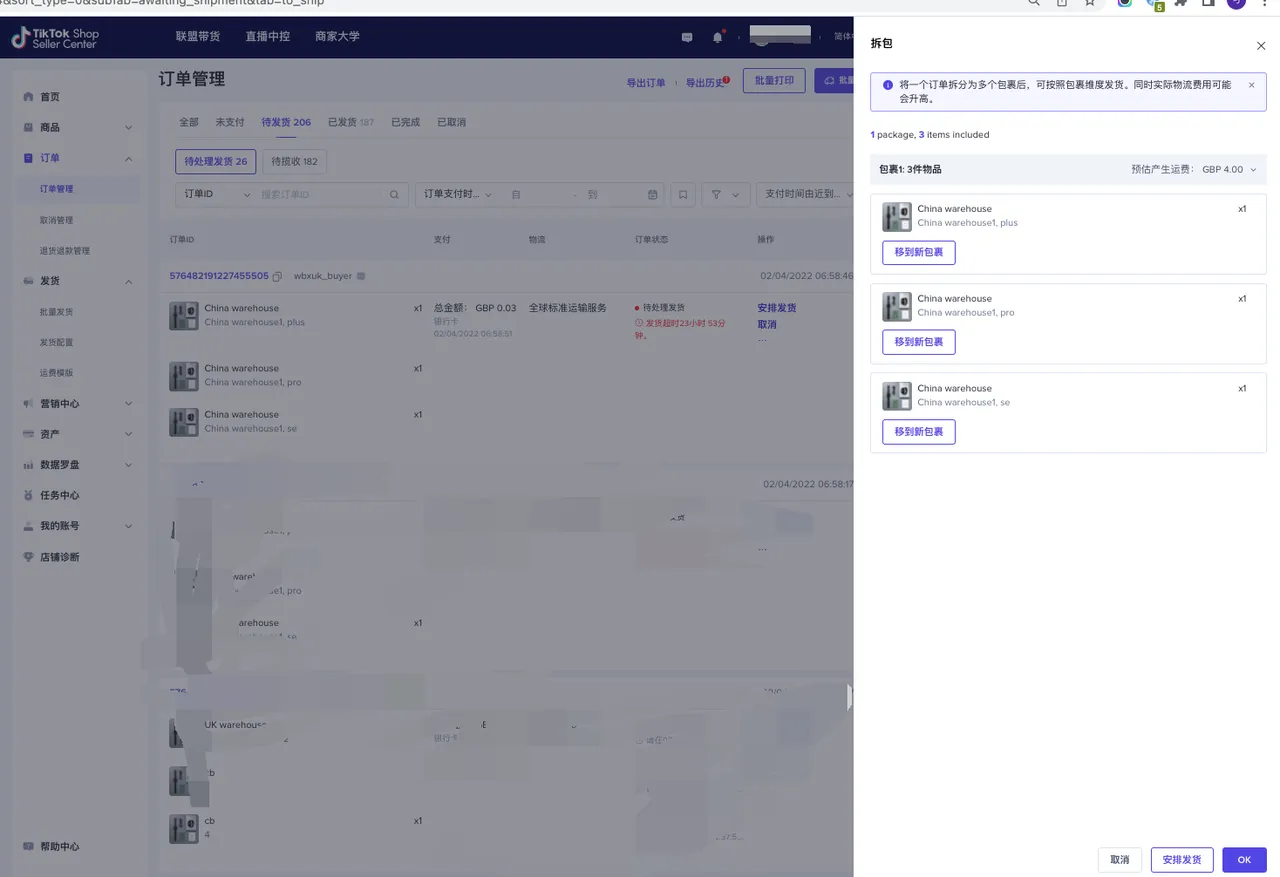Click the bookmark icon beside date filter
The height and width of the screenshot is (877, 1280).
pyautogui.click(x=683, y=195)
